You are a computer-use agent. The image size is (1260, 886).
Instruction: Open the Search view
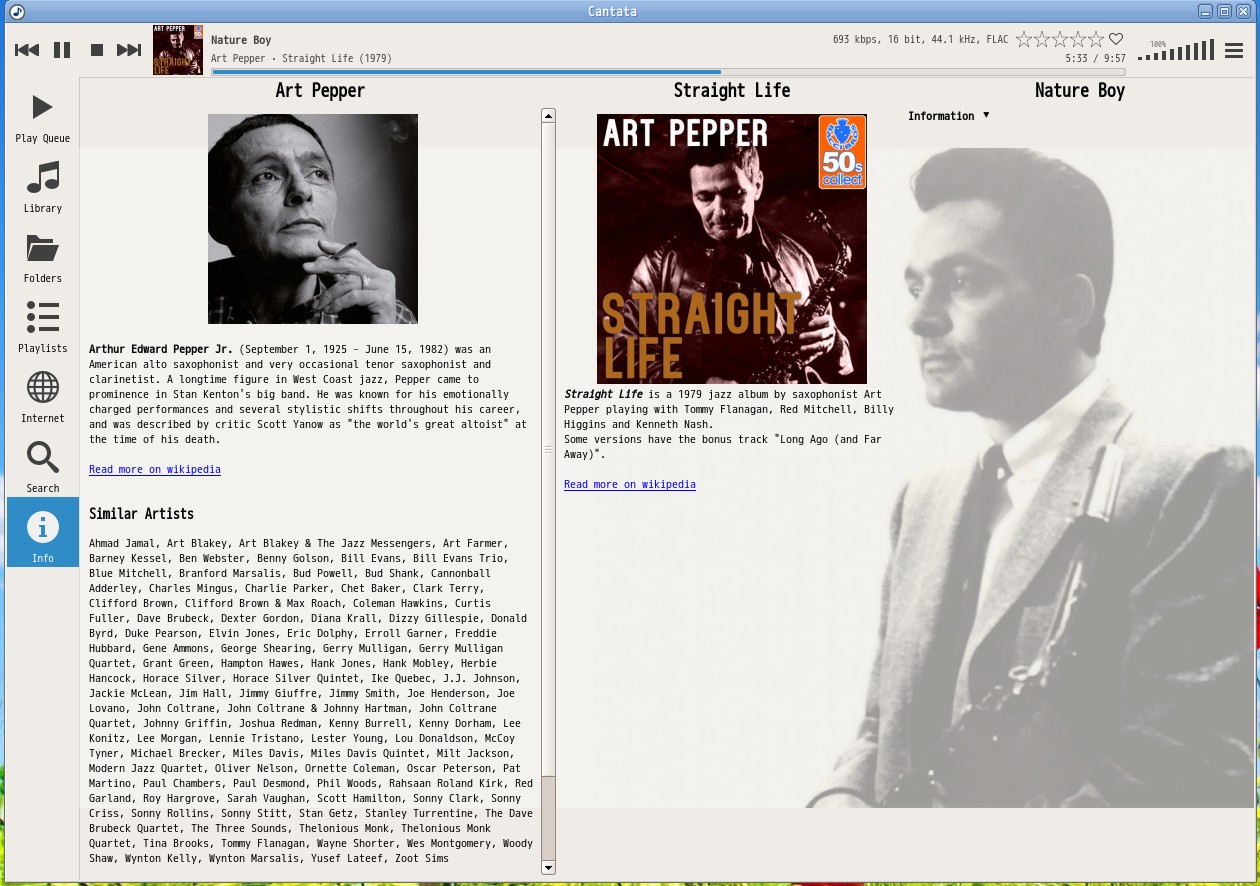[x=43, y=467]
